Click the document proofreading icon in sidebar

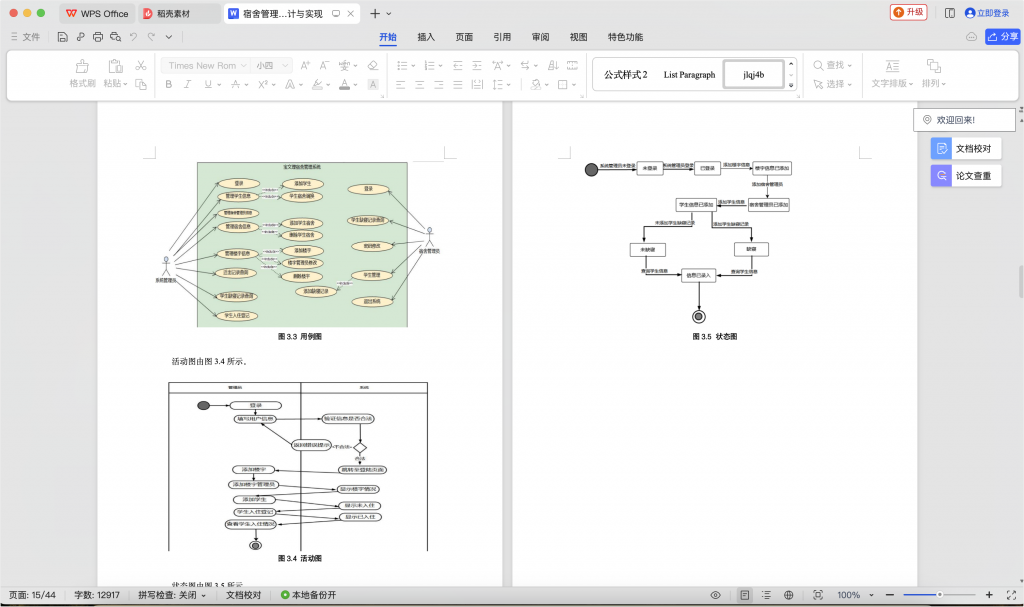[940, 148]
